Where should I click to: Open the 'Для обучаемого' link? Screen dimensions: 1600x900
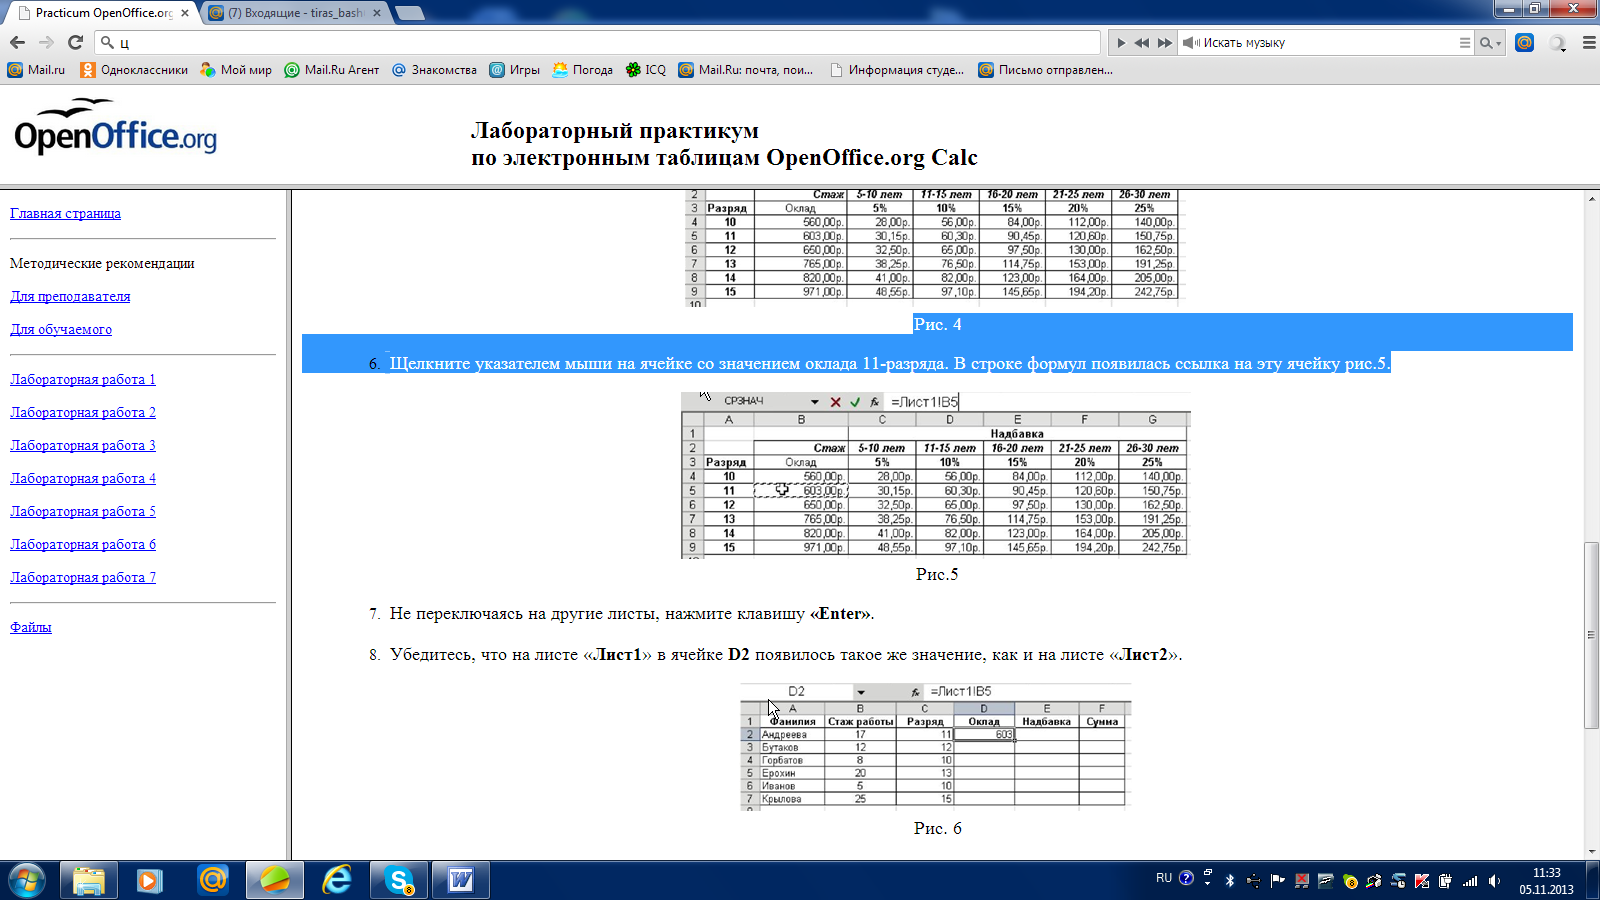pyautogui.click(x=61, y=329)
